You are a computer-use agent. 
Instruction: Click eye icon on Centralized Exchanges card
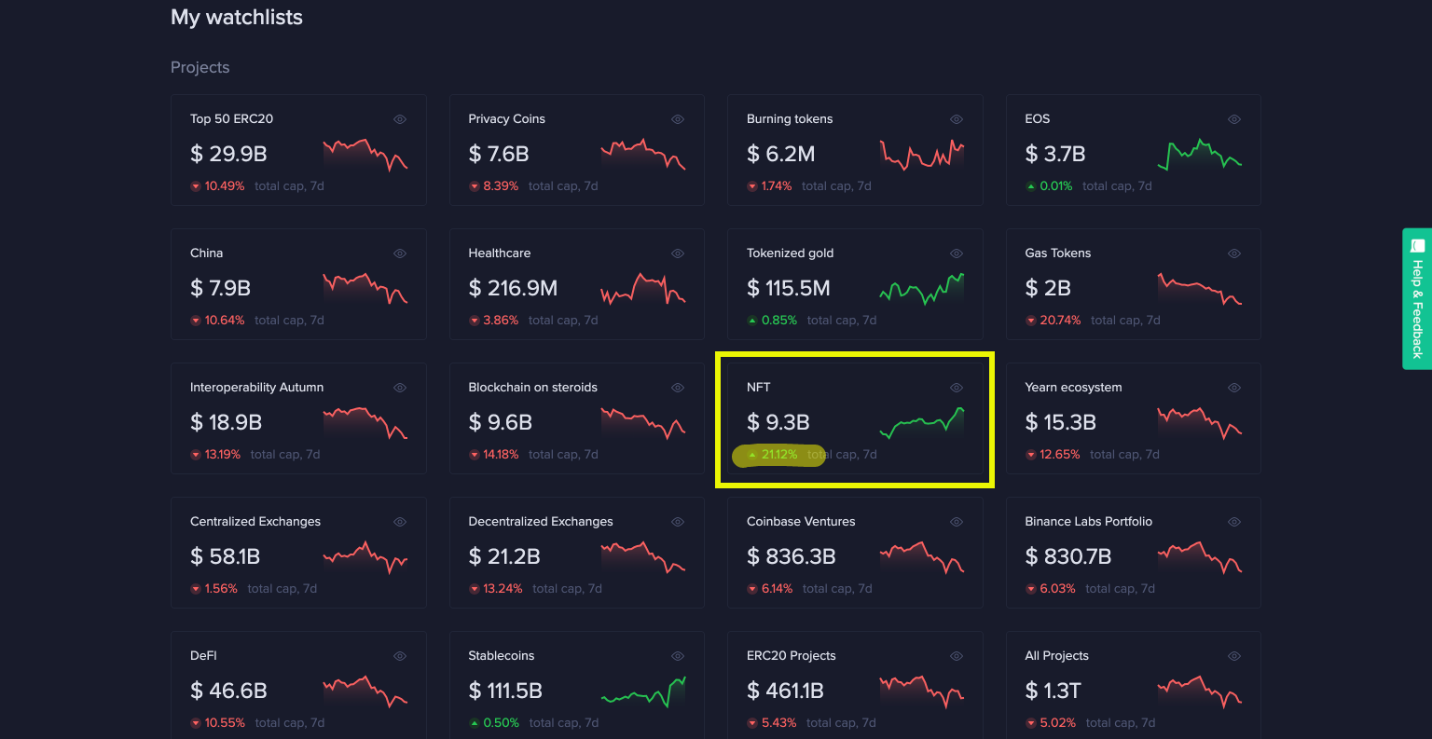click(x=400, y=522)
